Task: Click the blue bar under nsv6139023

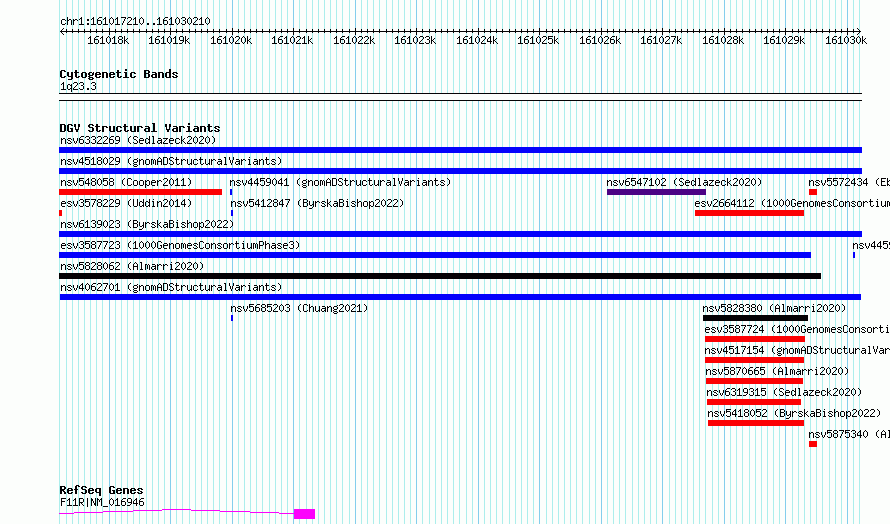Action: pos(460,234)
